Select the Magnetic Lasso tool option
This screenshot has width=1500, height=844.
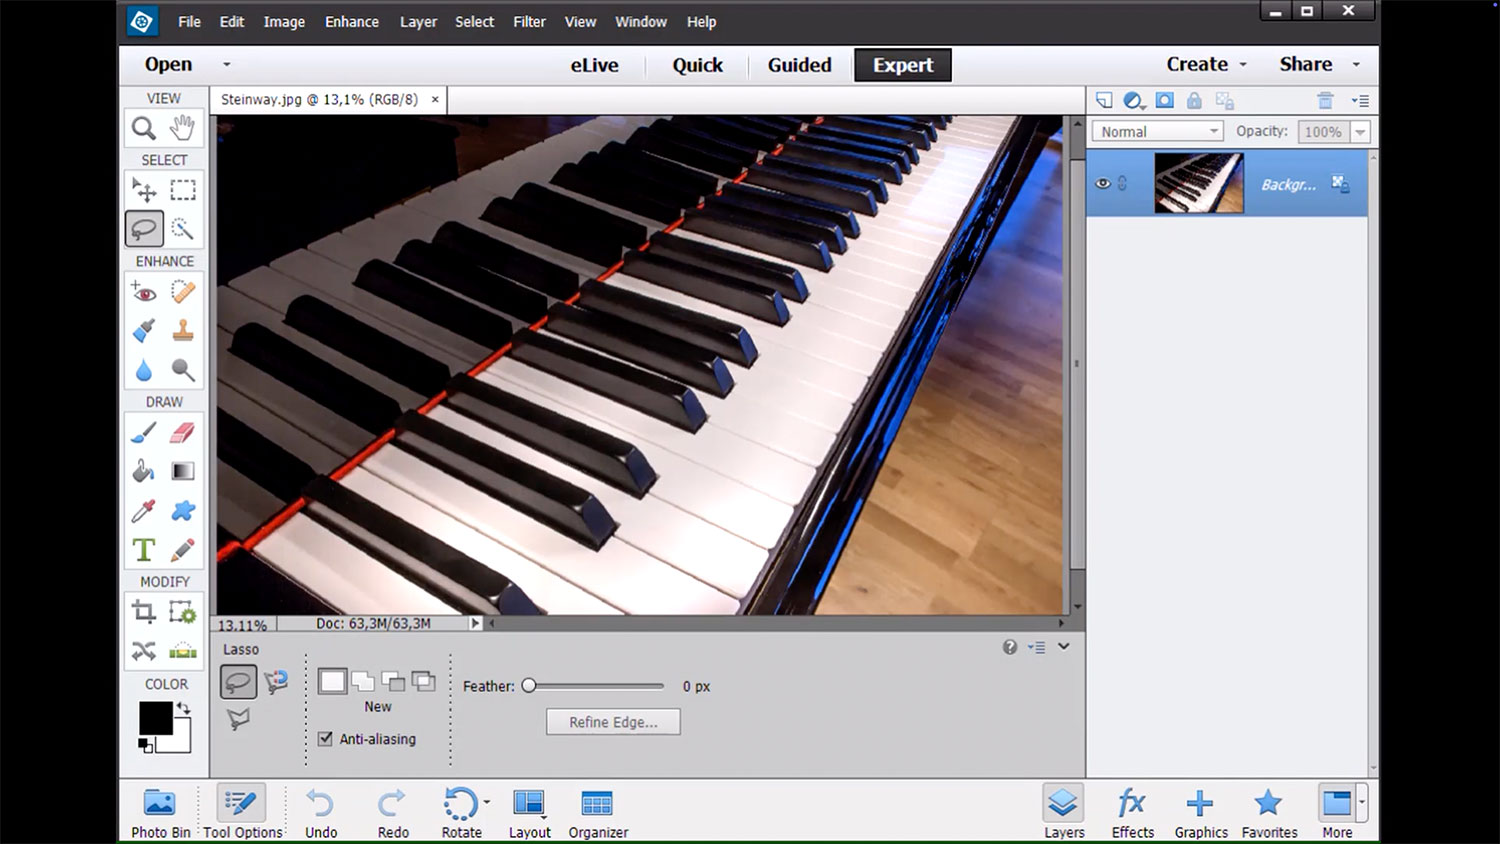tap(276, 682)
